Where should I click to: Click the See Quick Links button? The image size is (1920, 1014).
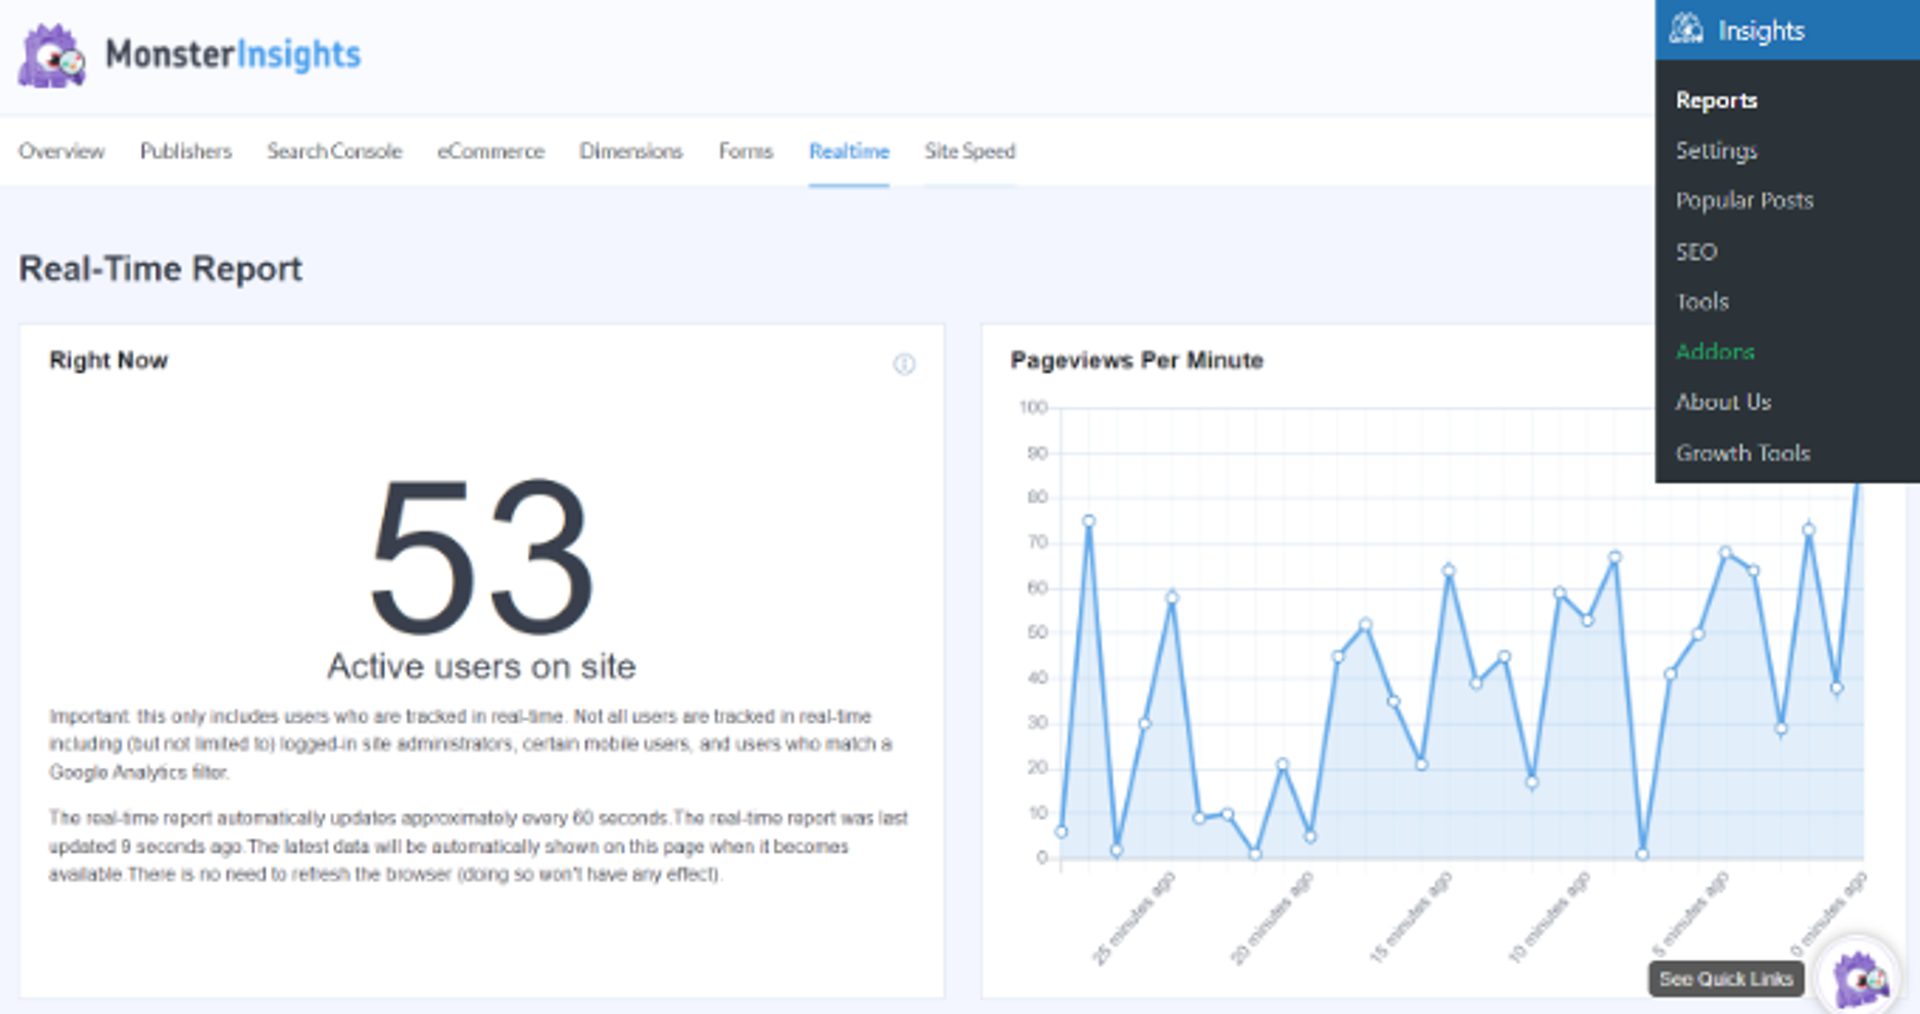tap(1727, 979)
